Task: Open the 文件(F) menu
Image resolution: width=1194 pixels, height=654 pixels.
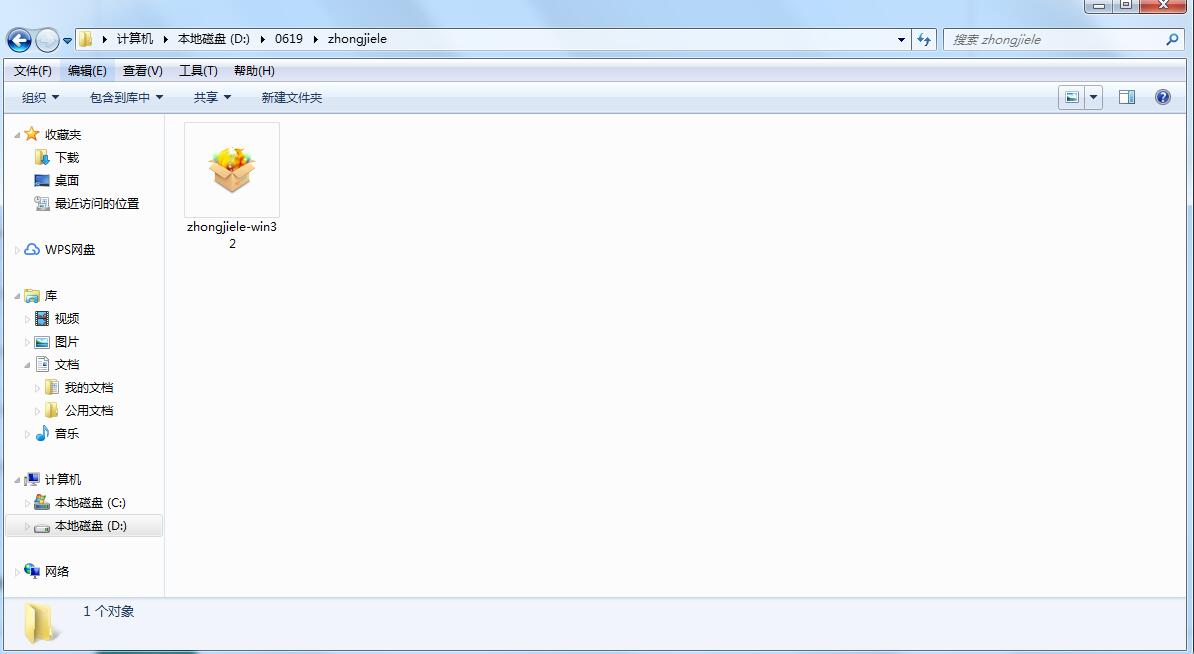Action: point(33,71)
